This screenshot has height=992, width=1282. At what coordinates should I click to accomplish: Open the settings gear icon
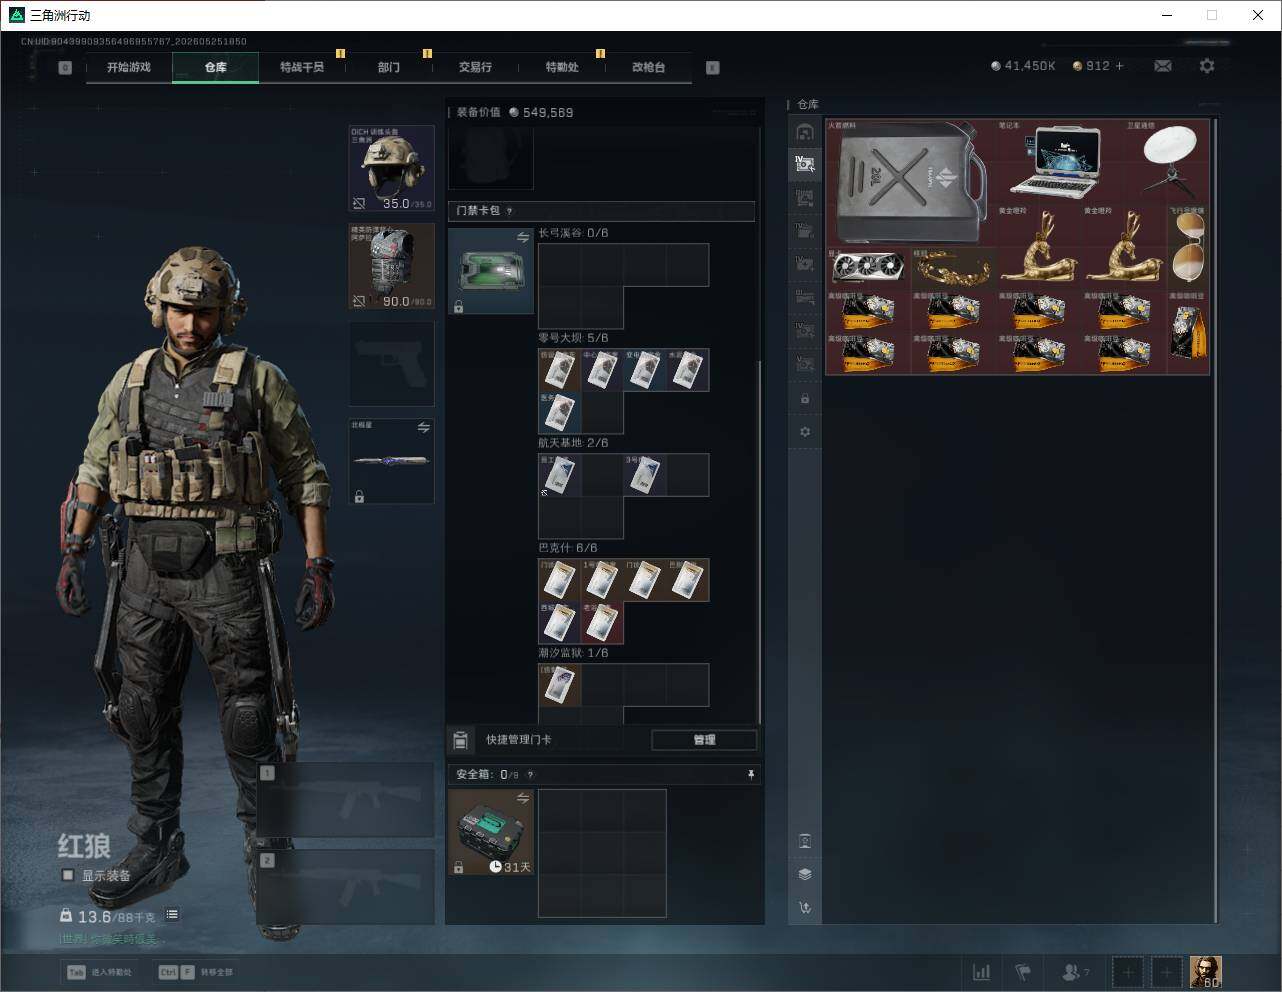(1207, 66)
